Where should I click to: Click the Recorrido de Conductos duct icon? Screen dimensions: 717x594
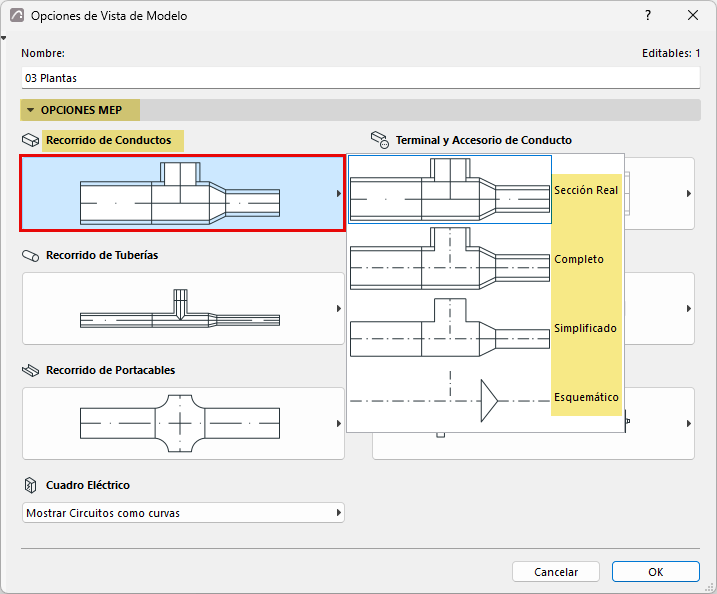(31, 140)
